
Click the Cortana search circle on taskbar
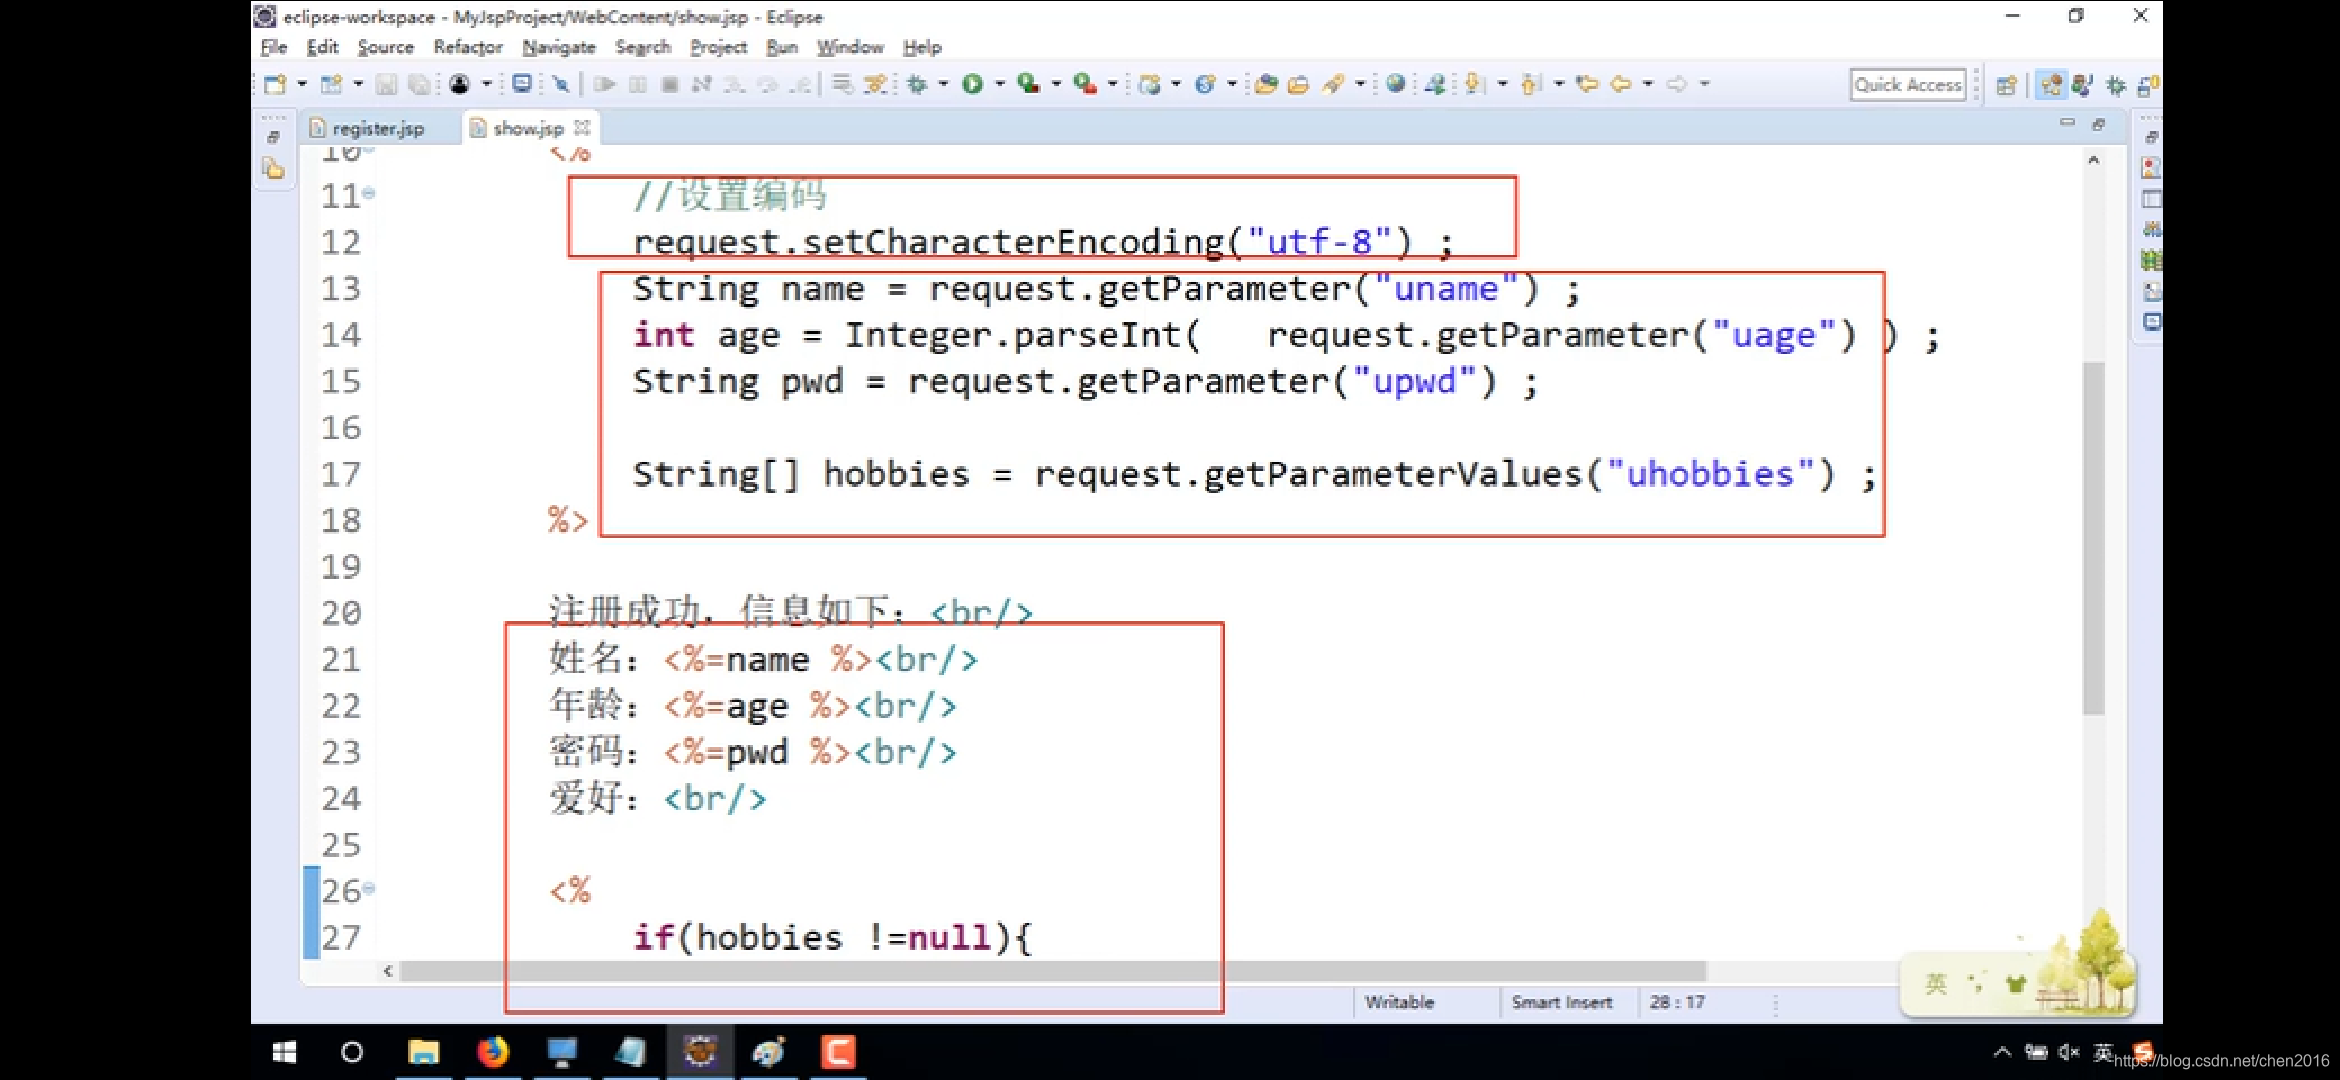click(x=352, y=1052)
